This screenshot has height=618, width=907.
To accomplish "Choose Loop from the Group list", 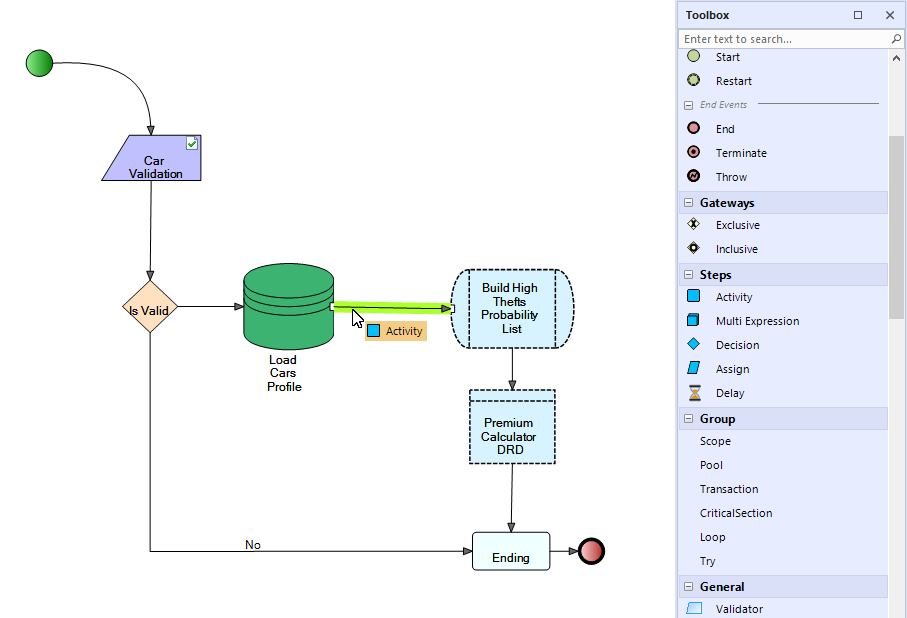I will click(712, 537).
